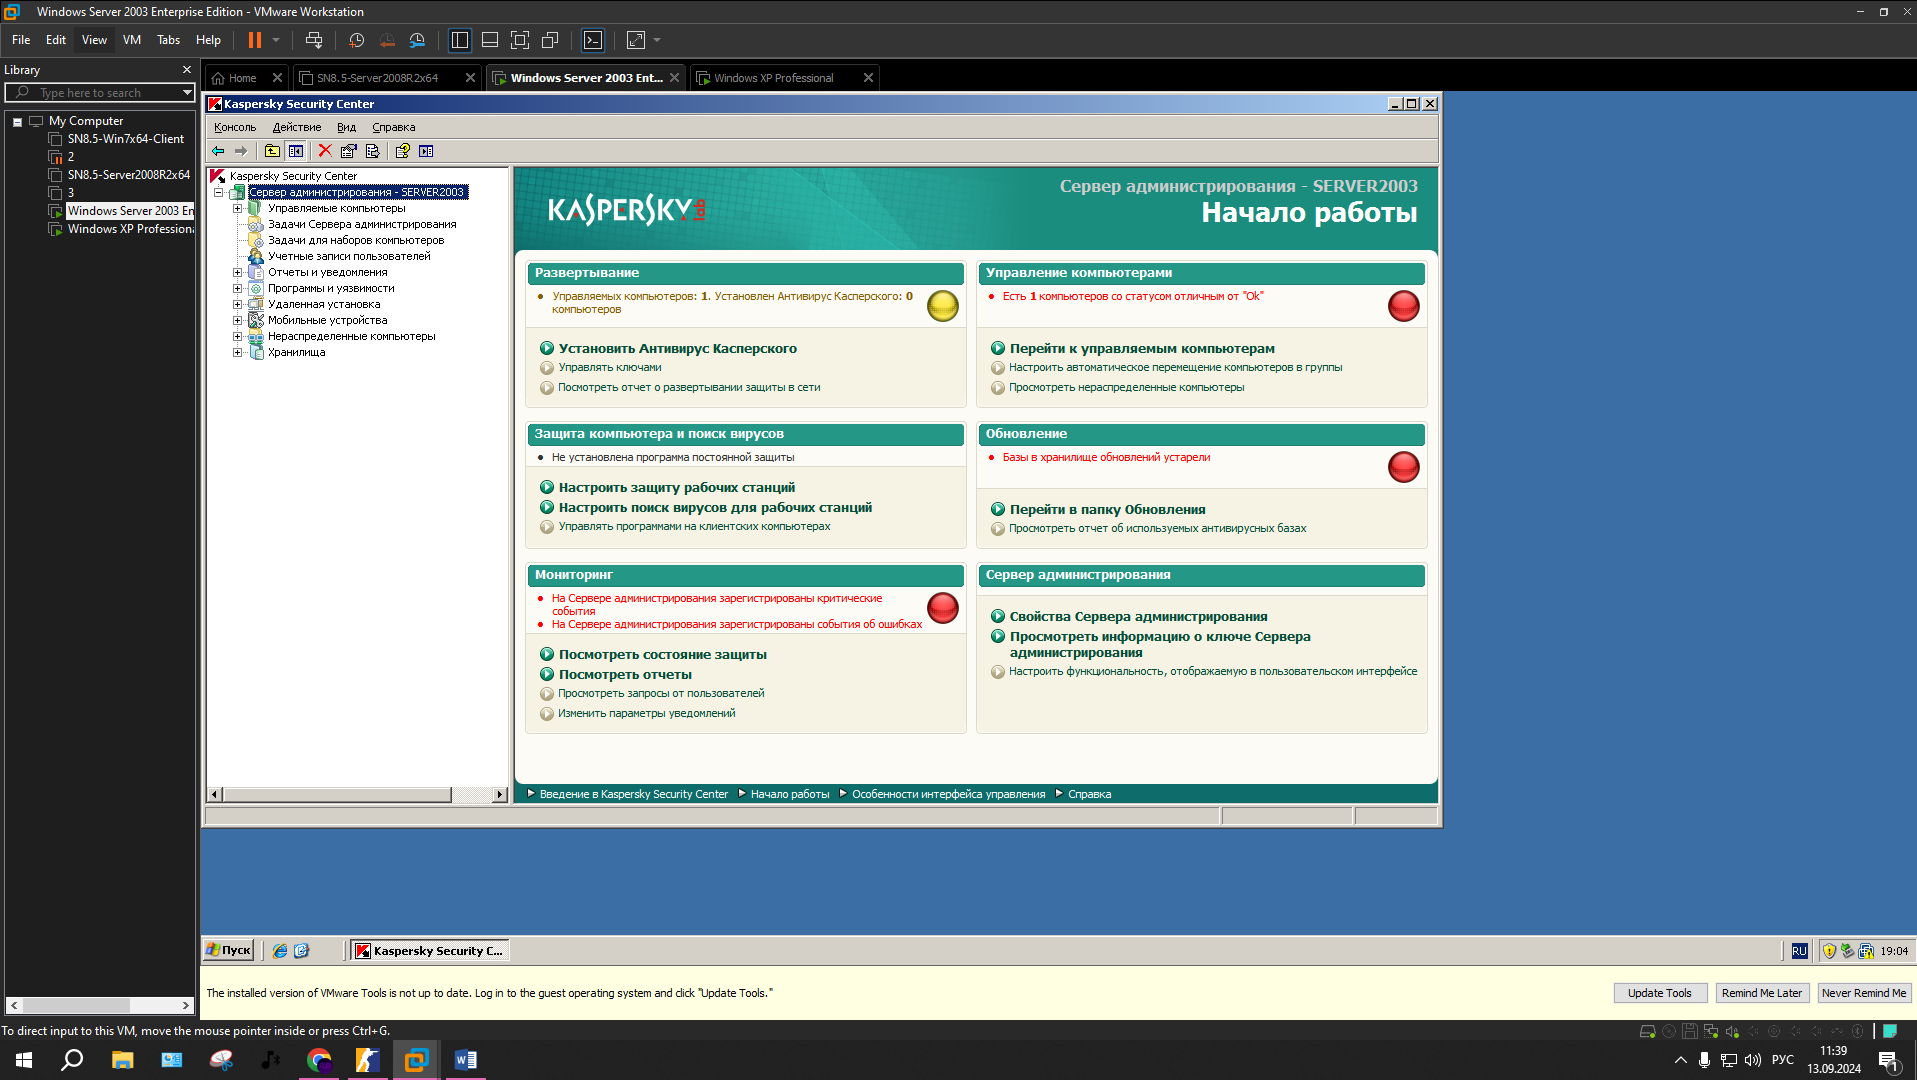Collapse the My Computer node in Library

coord(17,121)
